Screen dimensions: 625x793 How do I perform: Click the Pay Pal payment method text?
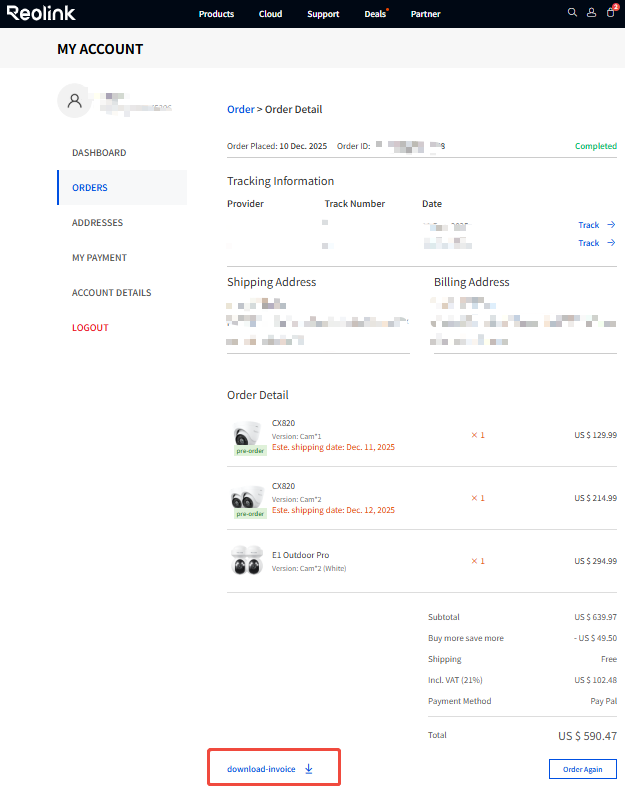point(604,701)
